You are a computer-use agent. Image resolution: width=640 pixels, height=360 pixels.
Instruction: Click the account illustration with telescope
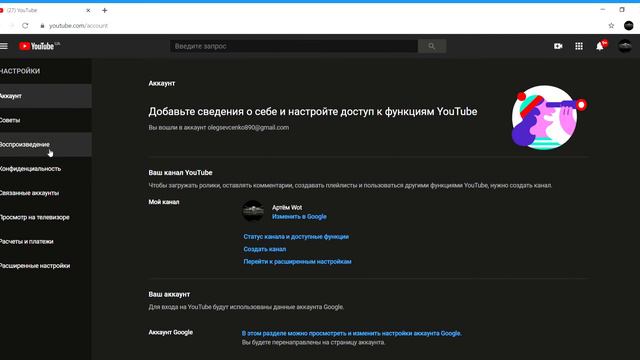coord(549,117)
